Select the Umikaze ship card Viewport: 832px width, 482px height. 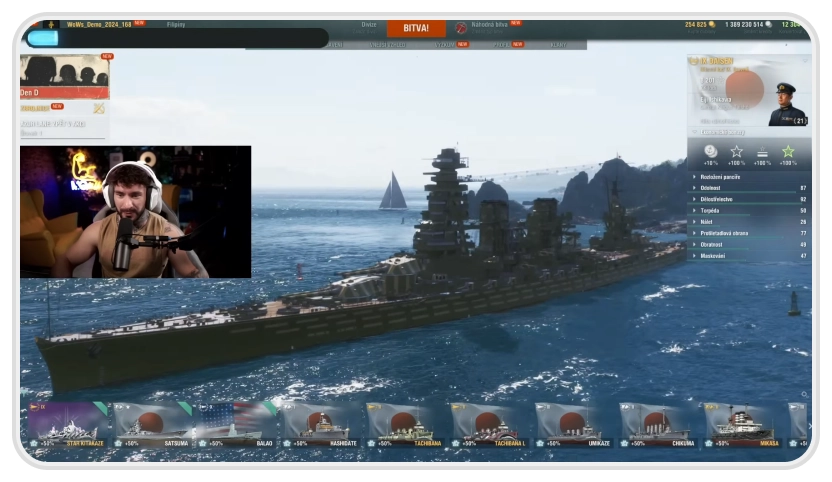tap(575, 425)
